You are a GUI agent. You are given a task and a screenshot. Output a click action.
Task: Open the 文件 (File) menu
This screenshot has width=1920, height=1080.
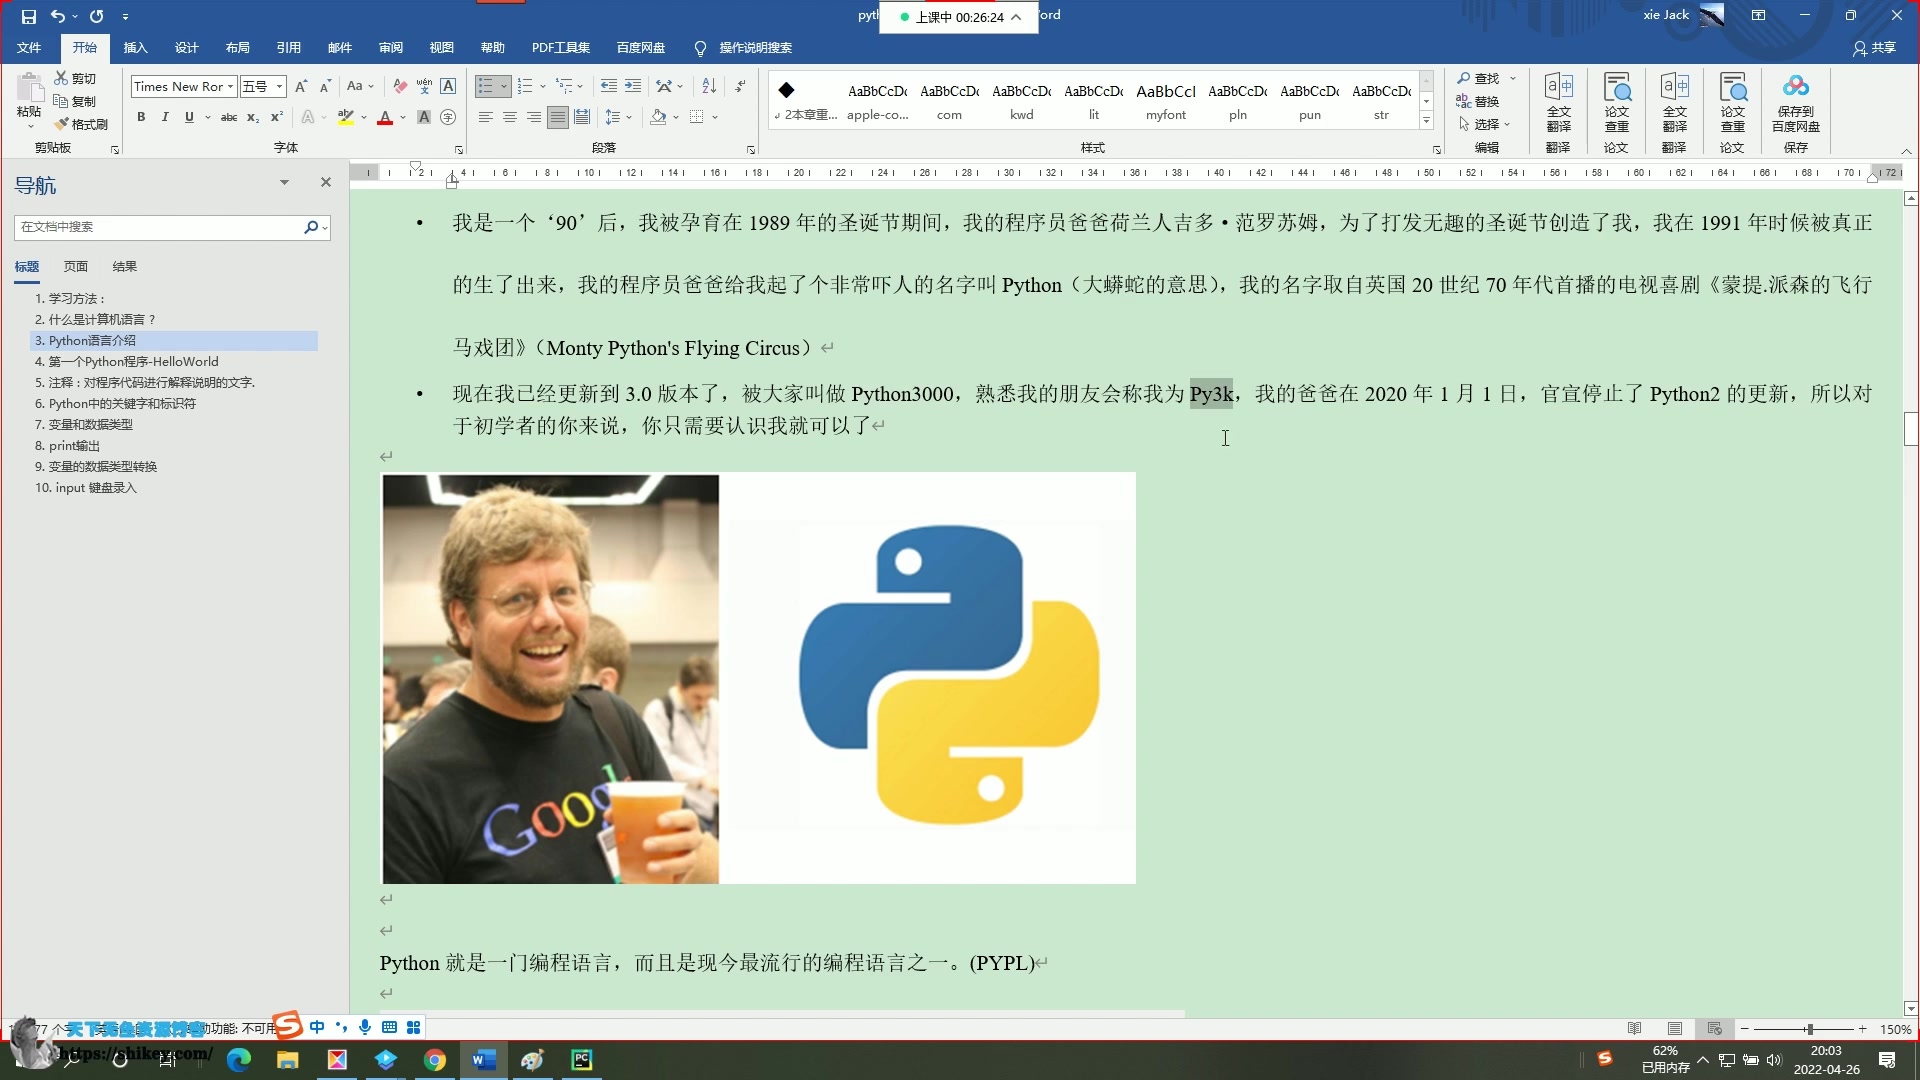pyautogui.click(x=29, y=48)
